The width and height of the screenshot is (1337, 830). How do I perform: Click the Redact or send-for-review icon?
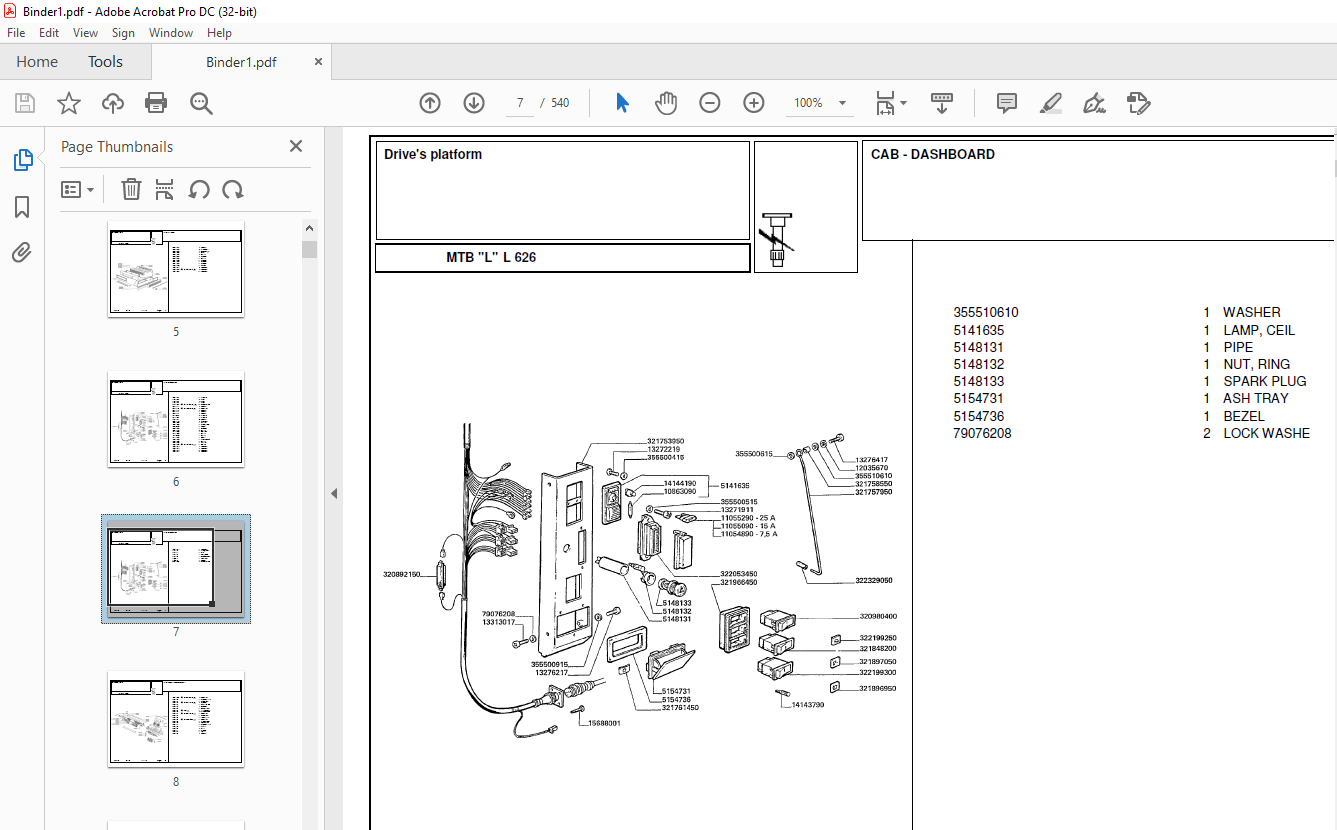1138,103
